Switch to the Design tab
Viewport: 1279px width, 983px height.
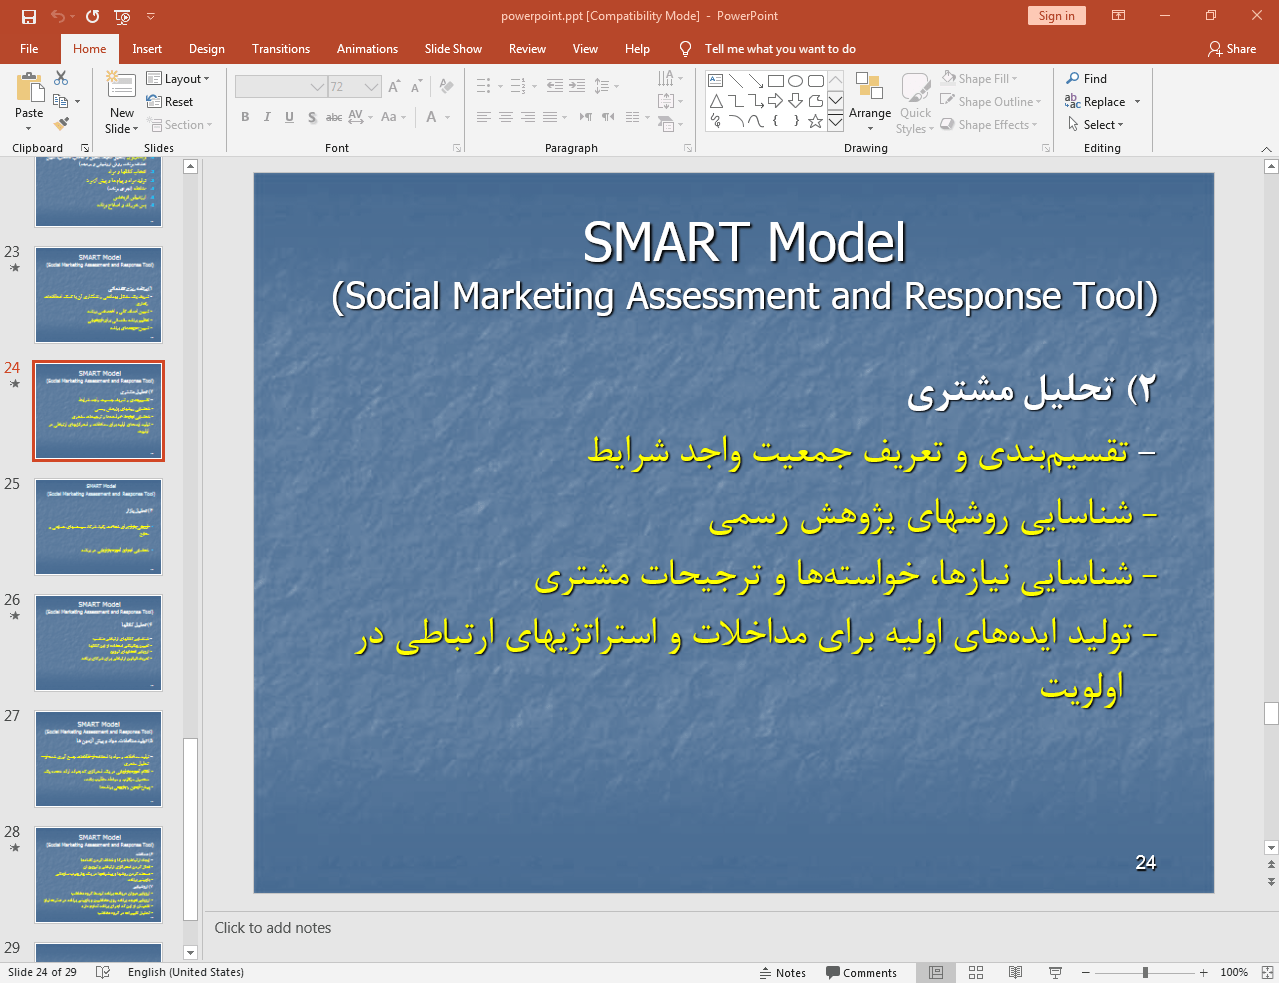pyautogui.click(x=206, y=49)
